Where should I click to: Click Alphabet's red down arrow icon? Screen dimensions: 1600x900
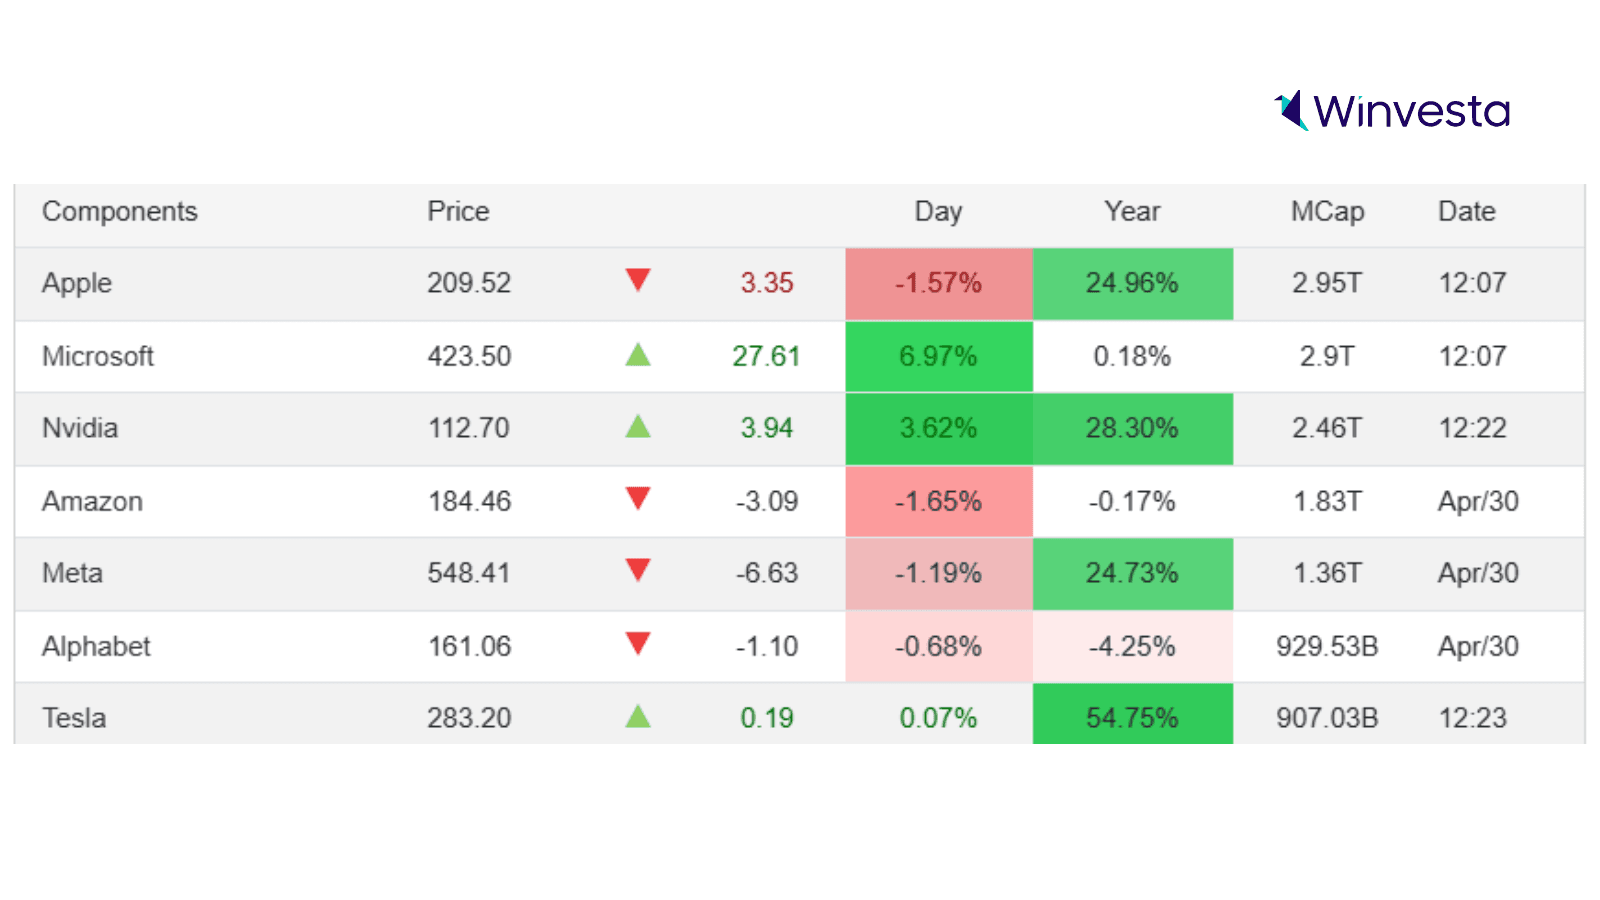coord(638,643)
